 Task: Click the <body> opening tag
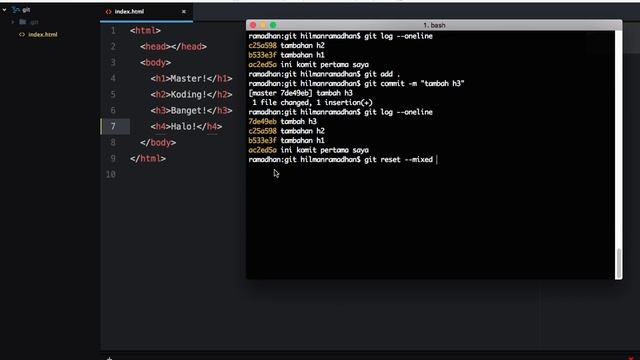156,62
